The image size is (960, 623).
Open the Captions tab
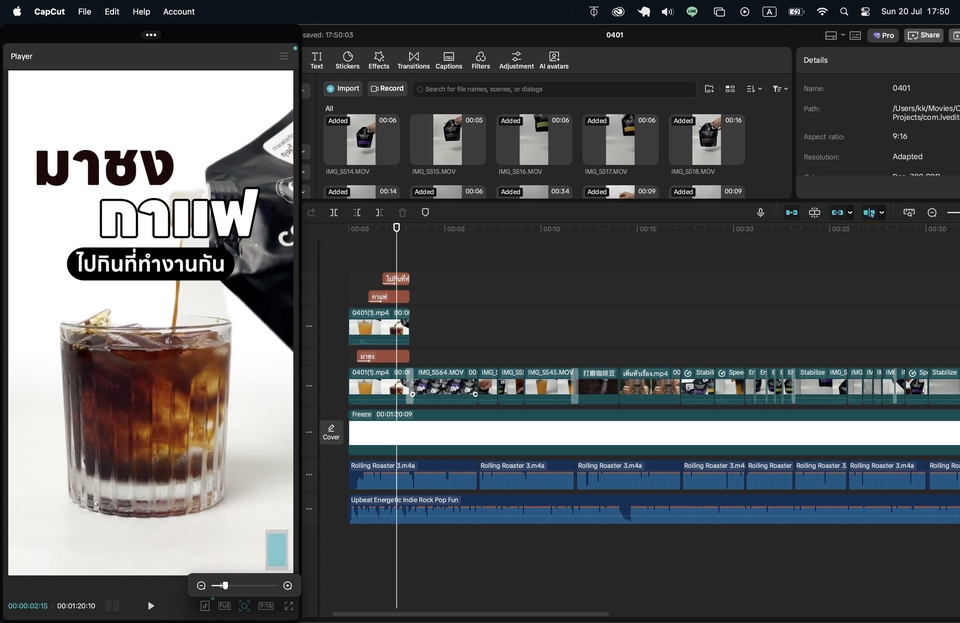[449, 60]
